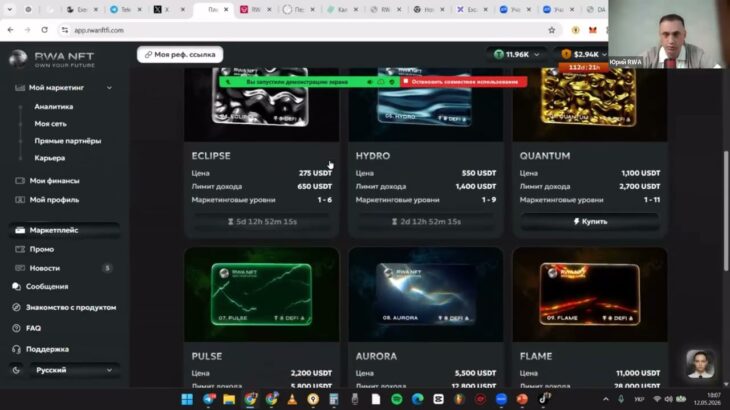This screenshot has height=410, width=730.
Task: Open Spotify from the taskbar
Action: pos(397,399)
